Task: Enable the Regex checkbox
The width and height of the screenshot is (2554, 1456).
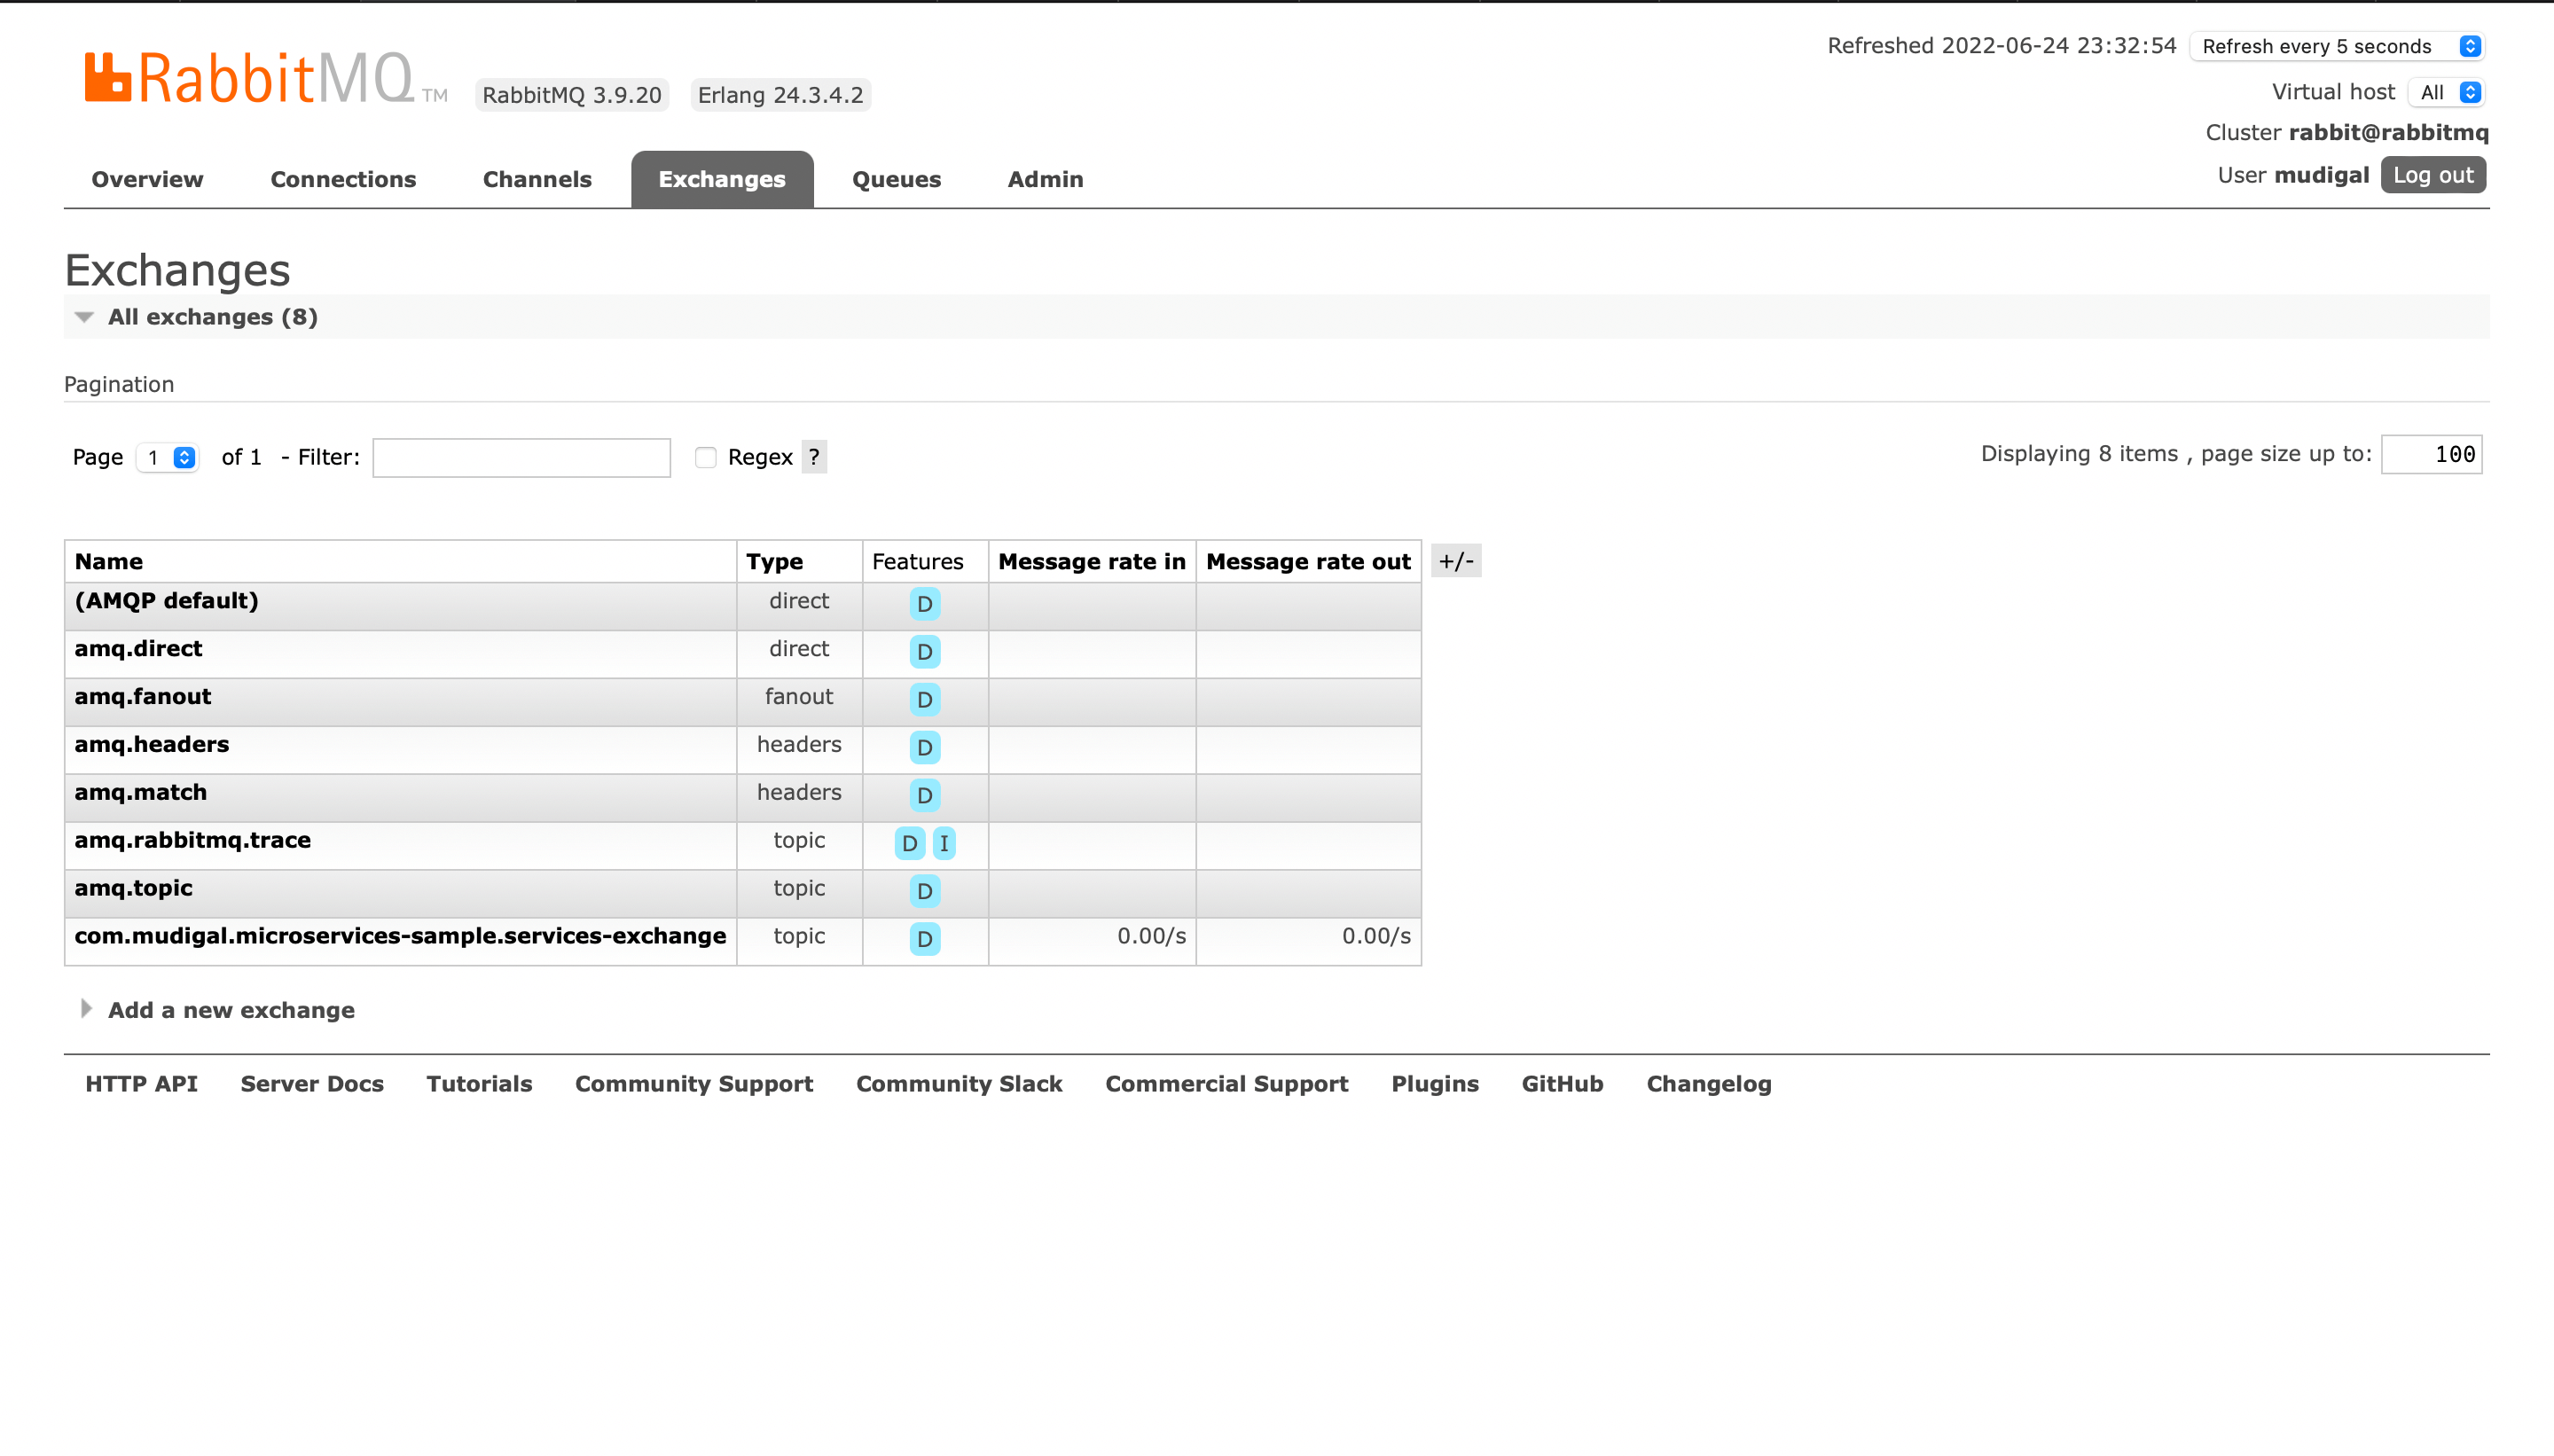Action: pyautogui.click(x=706, y=458)
